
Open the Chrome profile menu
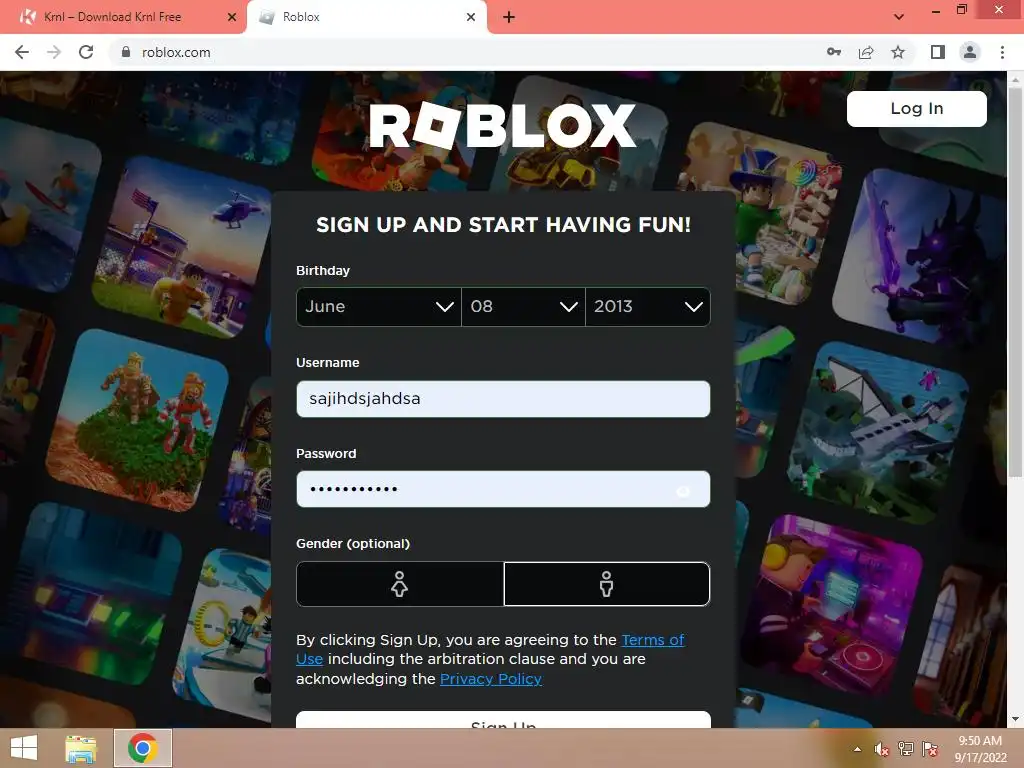click(970, 52)
